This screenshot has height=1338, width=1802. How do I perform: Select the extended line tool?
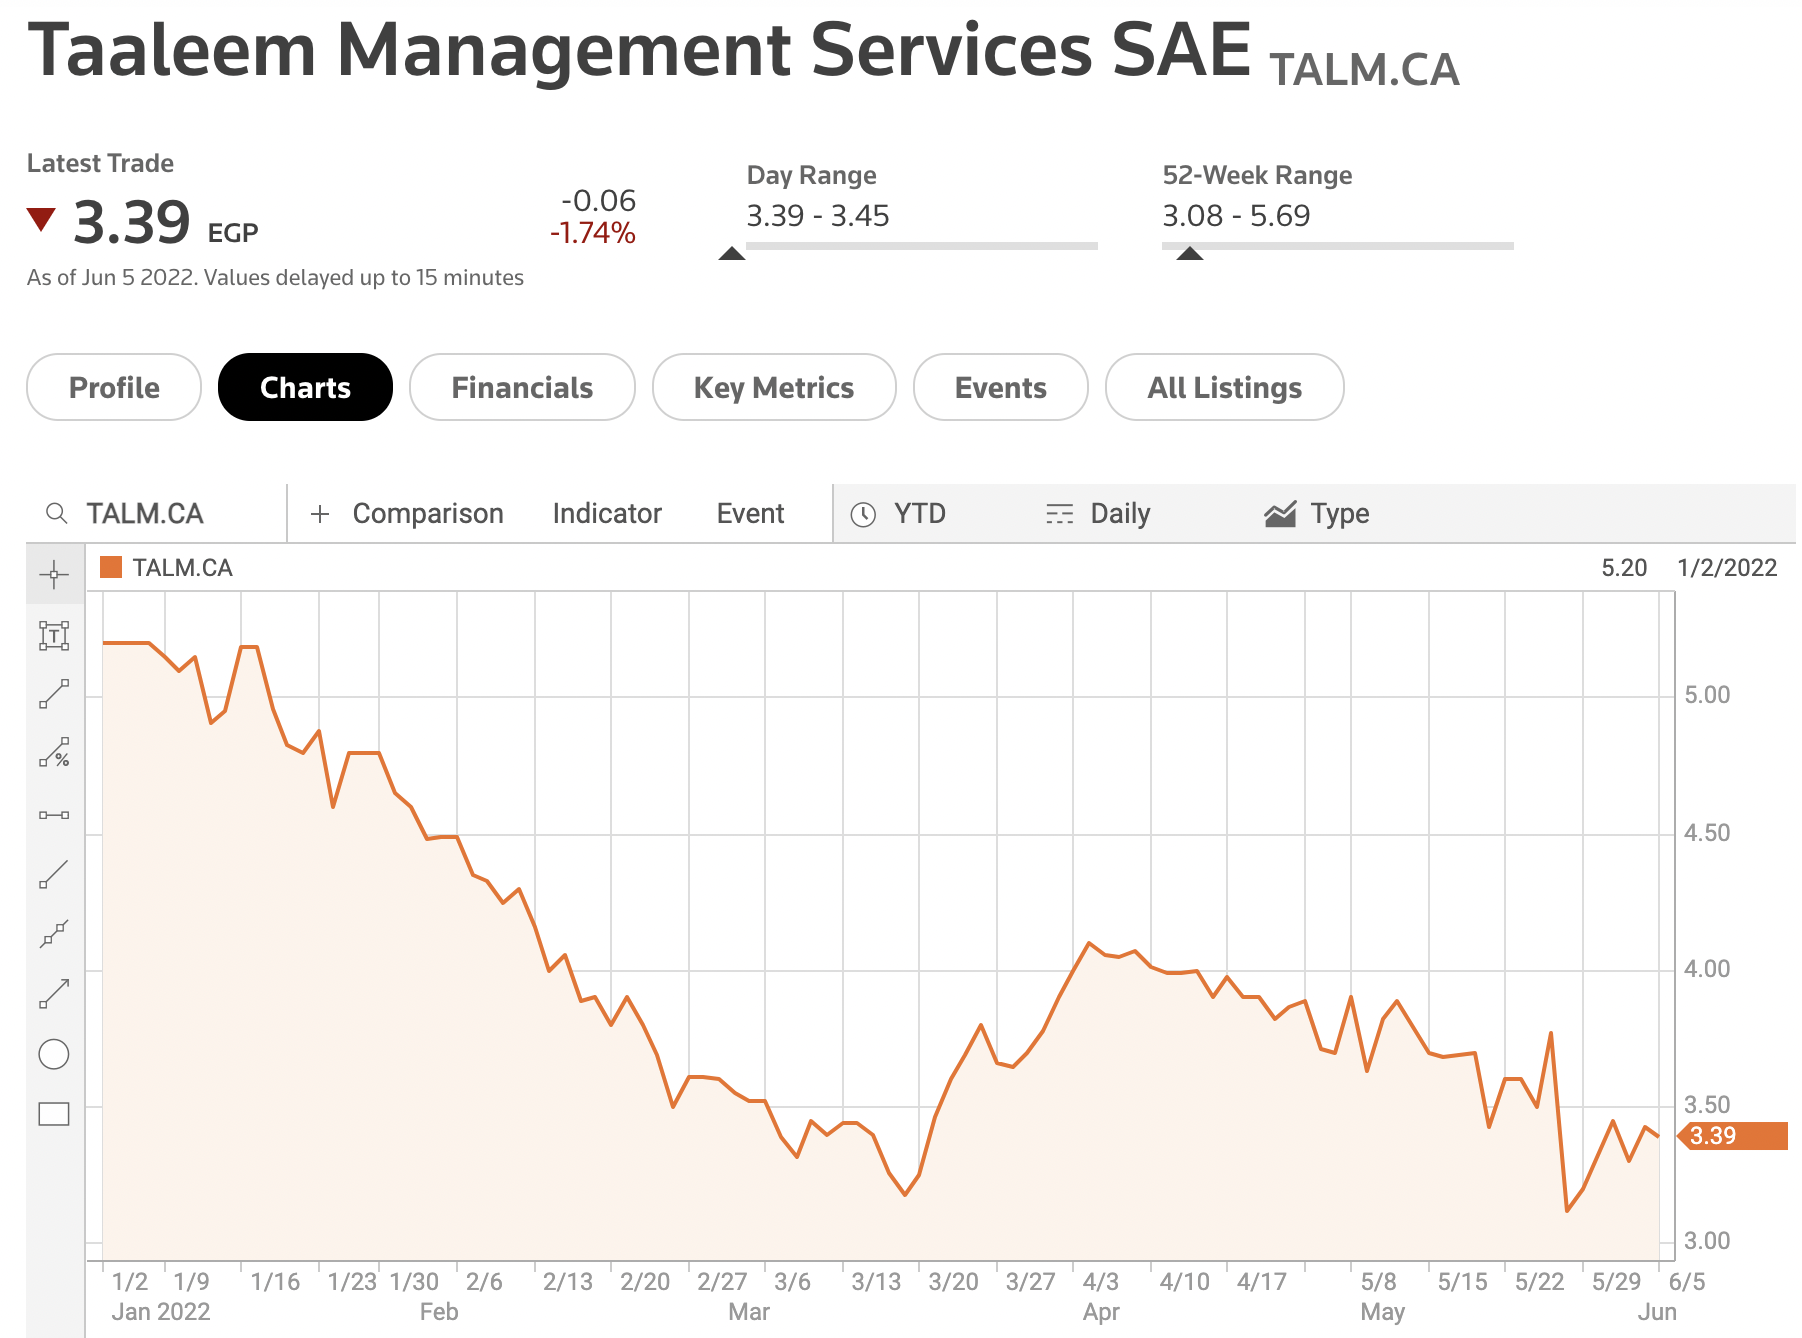(x=54, y=934)
